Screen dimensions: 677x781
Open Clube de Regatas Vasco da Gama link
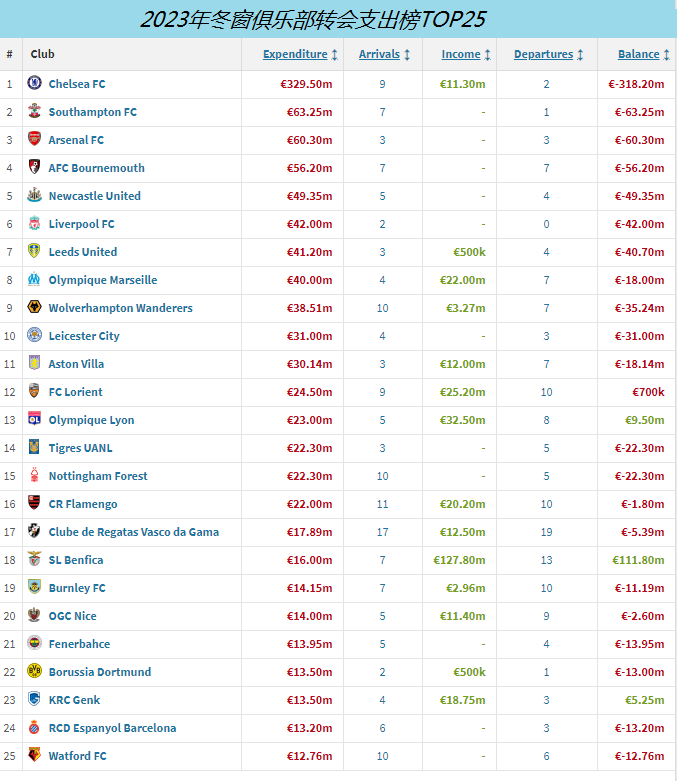[x=133, y=532]
